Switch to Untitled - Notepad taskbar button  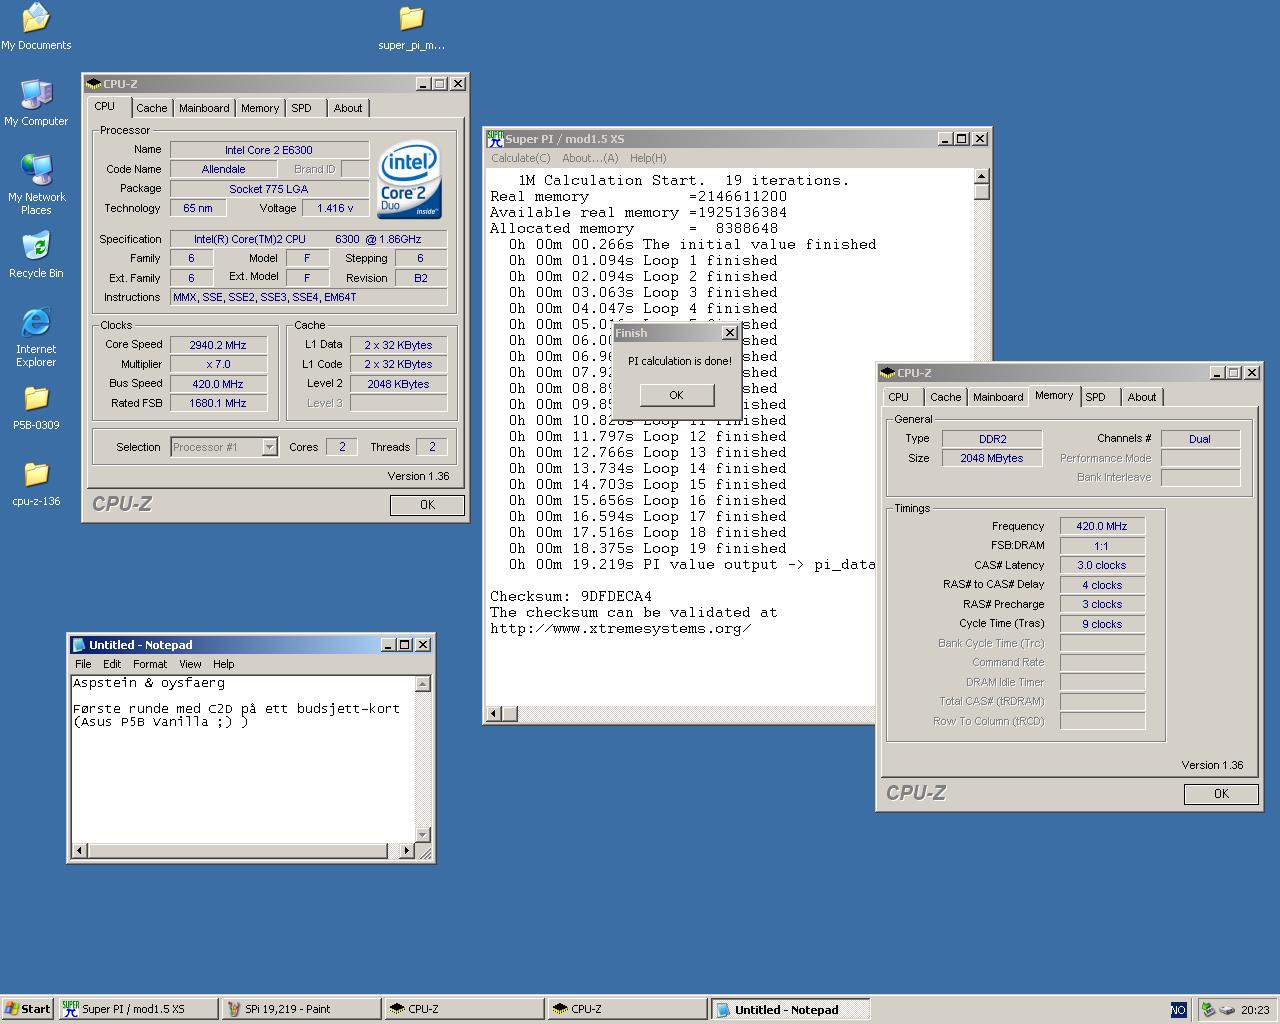pos(790,1009)
